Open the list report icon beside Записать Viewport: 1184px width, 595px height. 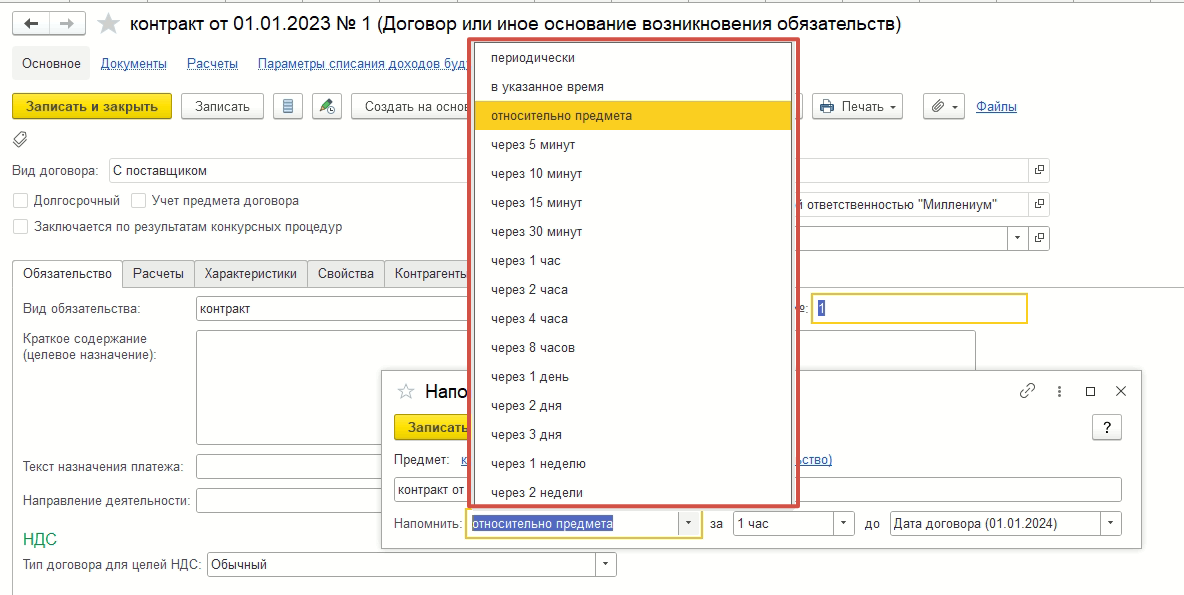point(288,106)
